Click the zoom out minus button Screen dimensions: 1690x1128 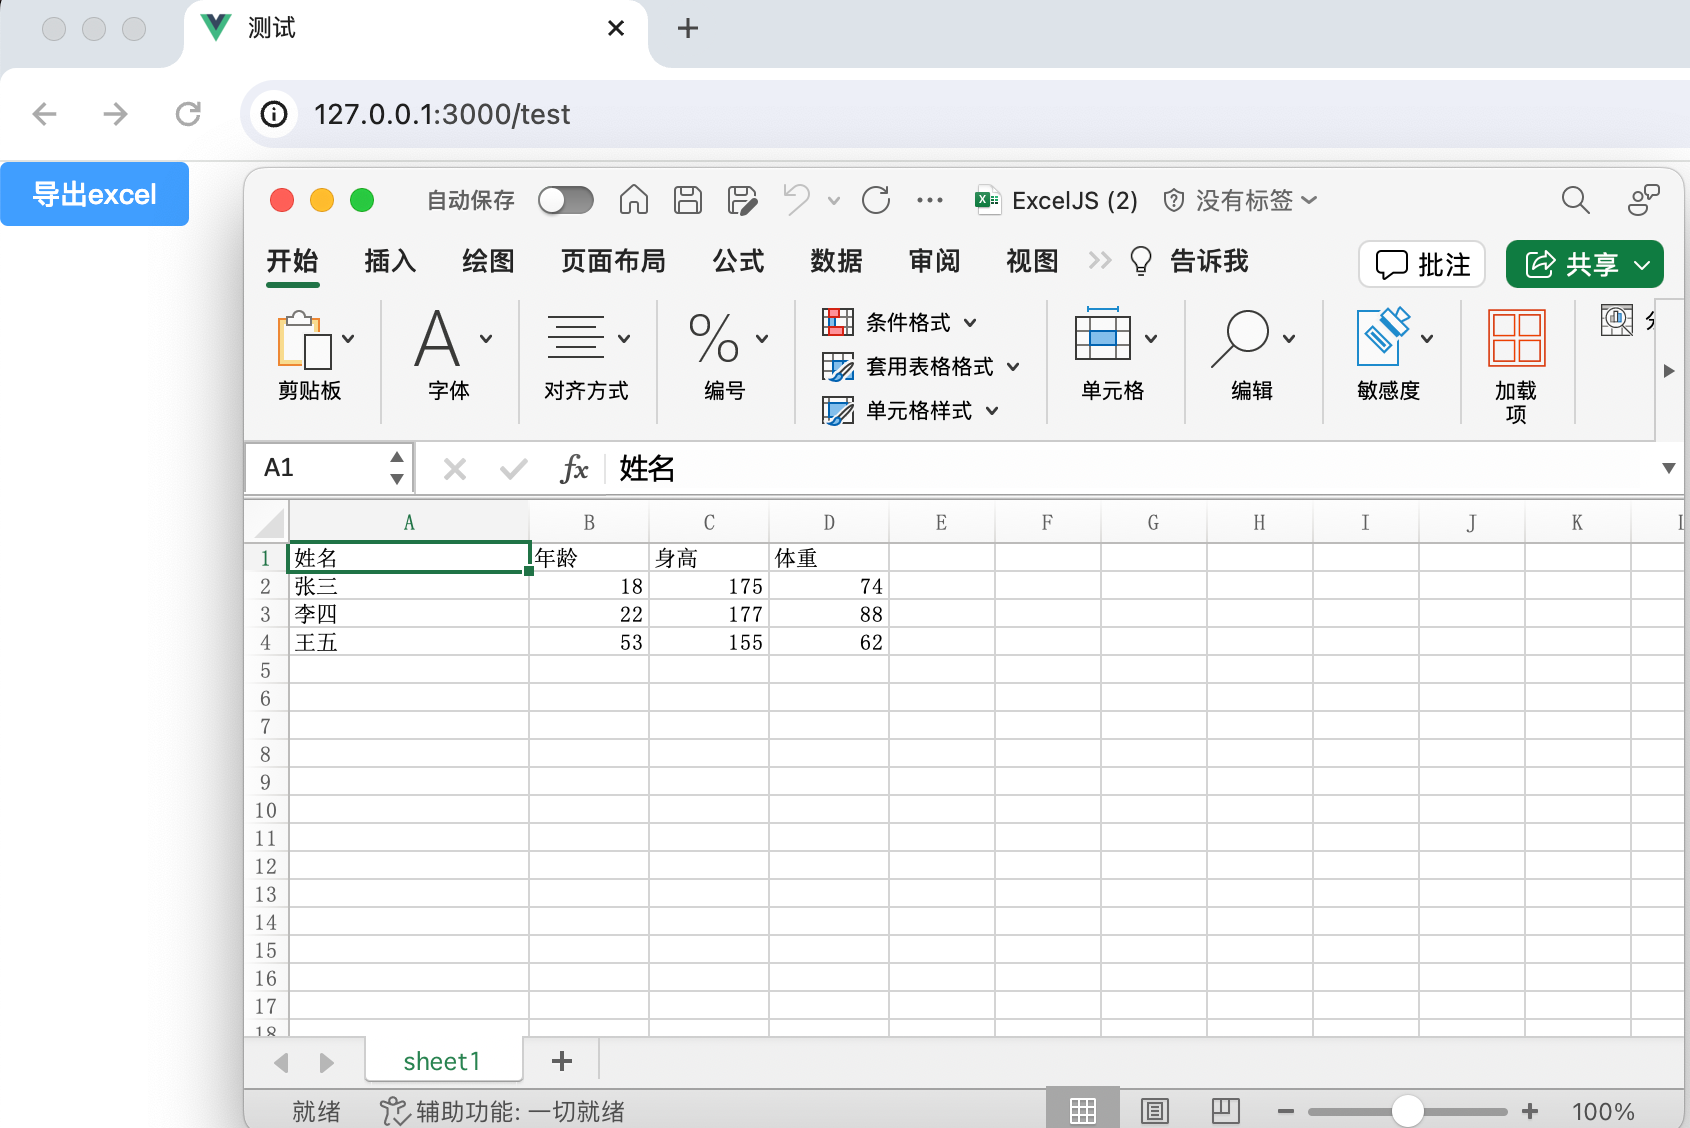(x=1286, y=1111)
